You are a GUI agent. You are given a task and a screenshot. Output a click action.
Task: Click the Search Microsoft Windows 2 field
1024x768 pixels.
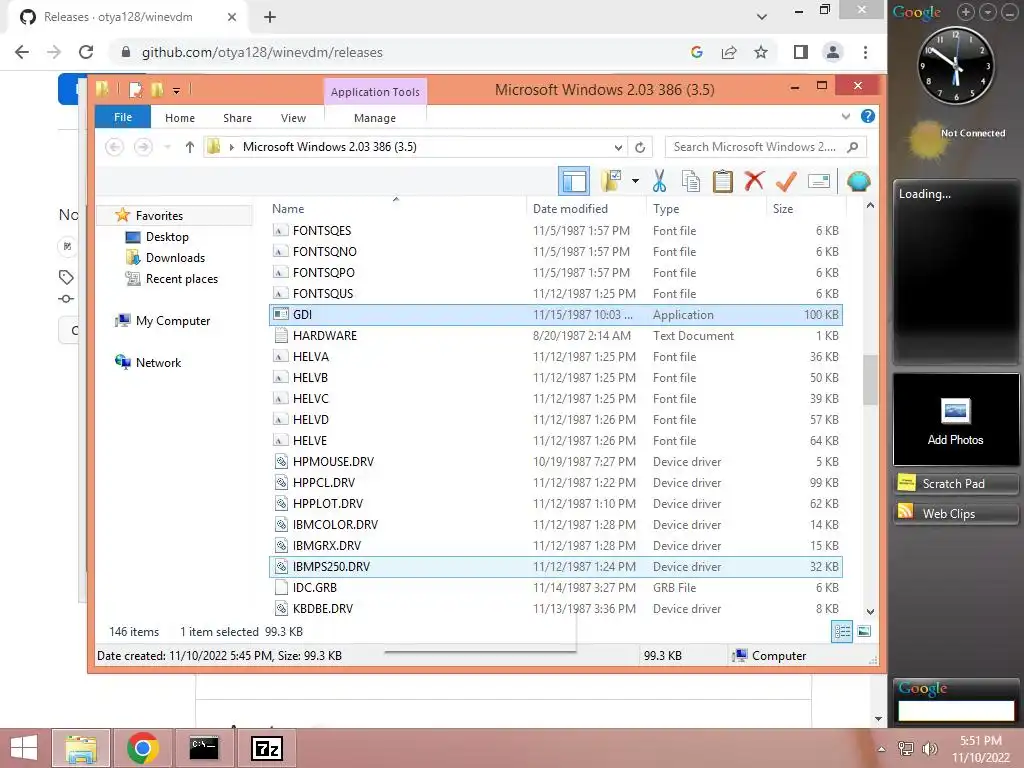tap(766, 147)
